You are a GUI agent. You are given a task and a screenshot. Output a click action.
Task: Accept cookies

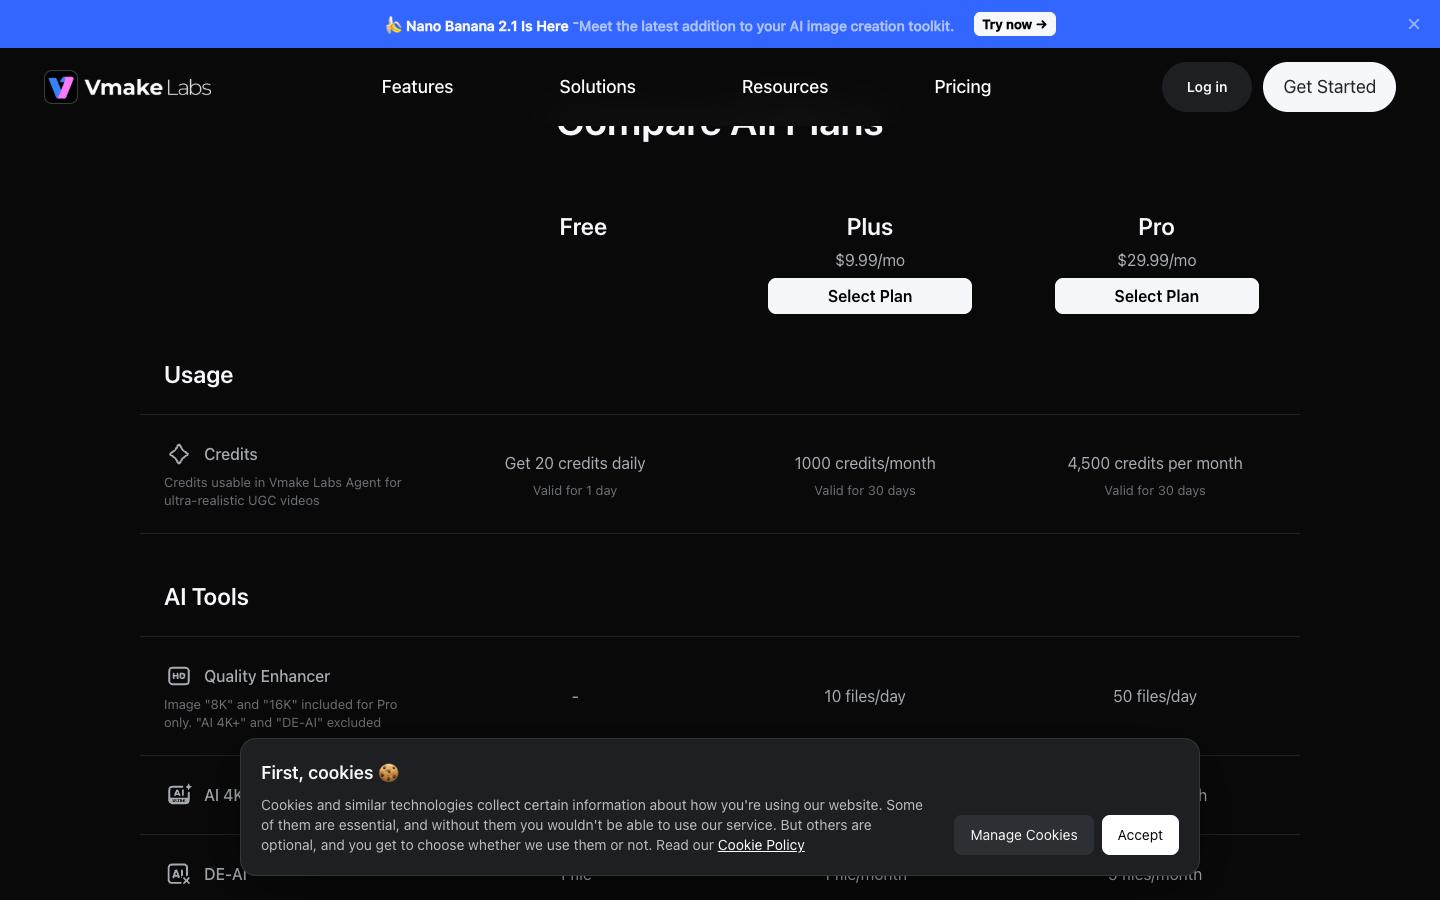[x=1140, y=835]
